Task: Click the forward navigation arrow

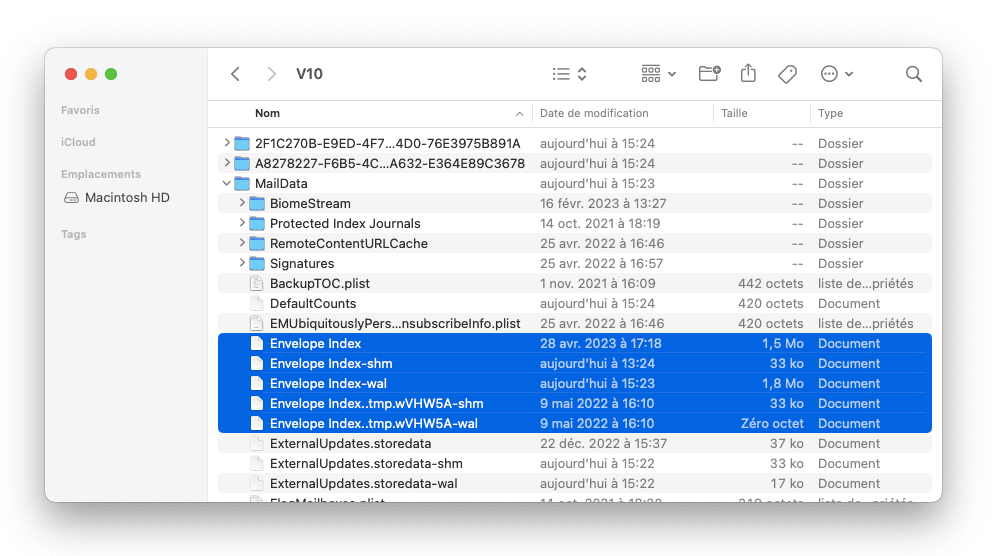Action: 271,74
